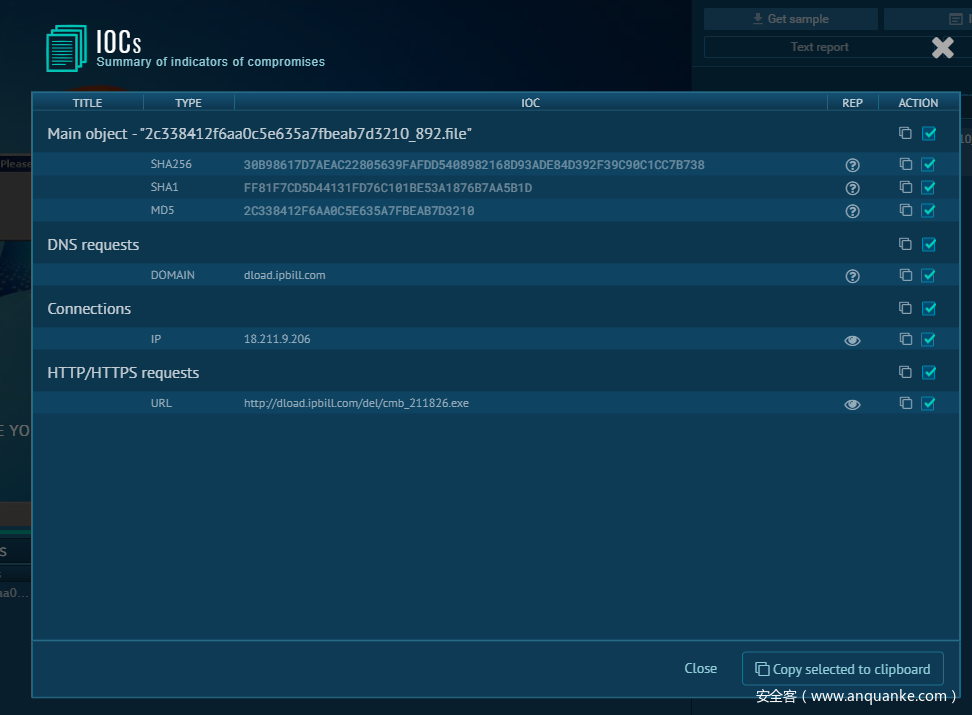
Task: Click reputation question icon for domain row
Action: (852, 276)
